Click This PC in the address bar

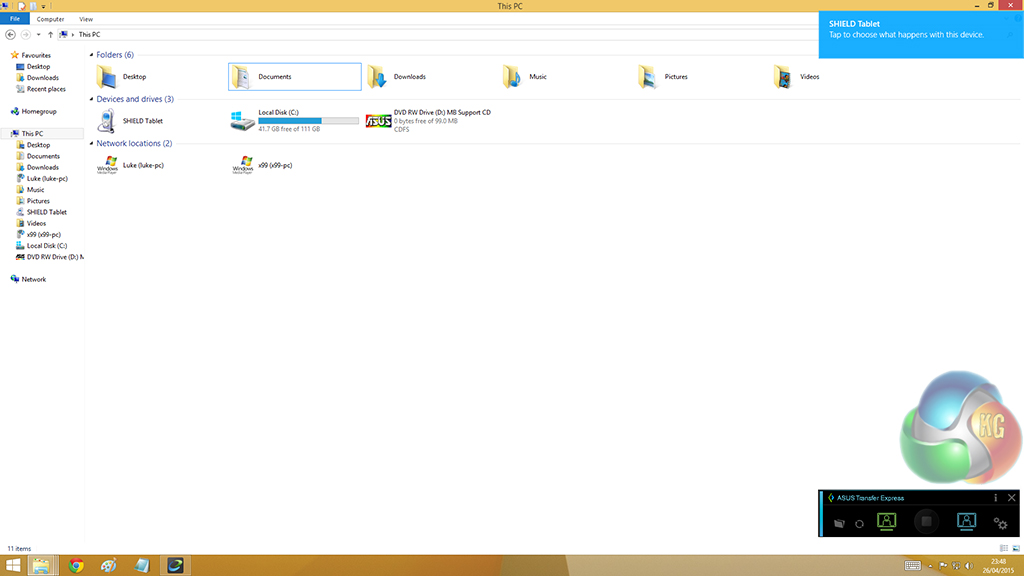pos(89,35)
